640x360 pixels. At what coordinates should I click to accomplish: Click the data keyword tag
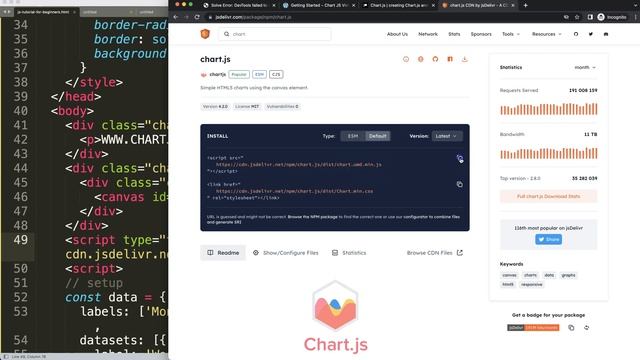click(x=549, y=276)
